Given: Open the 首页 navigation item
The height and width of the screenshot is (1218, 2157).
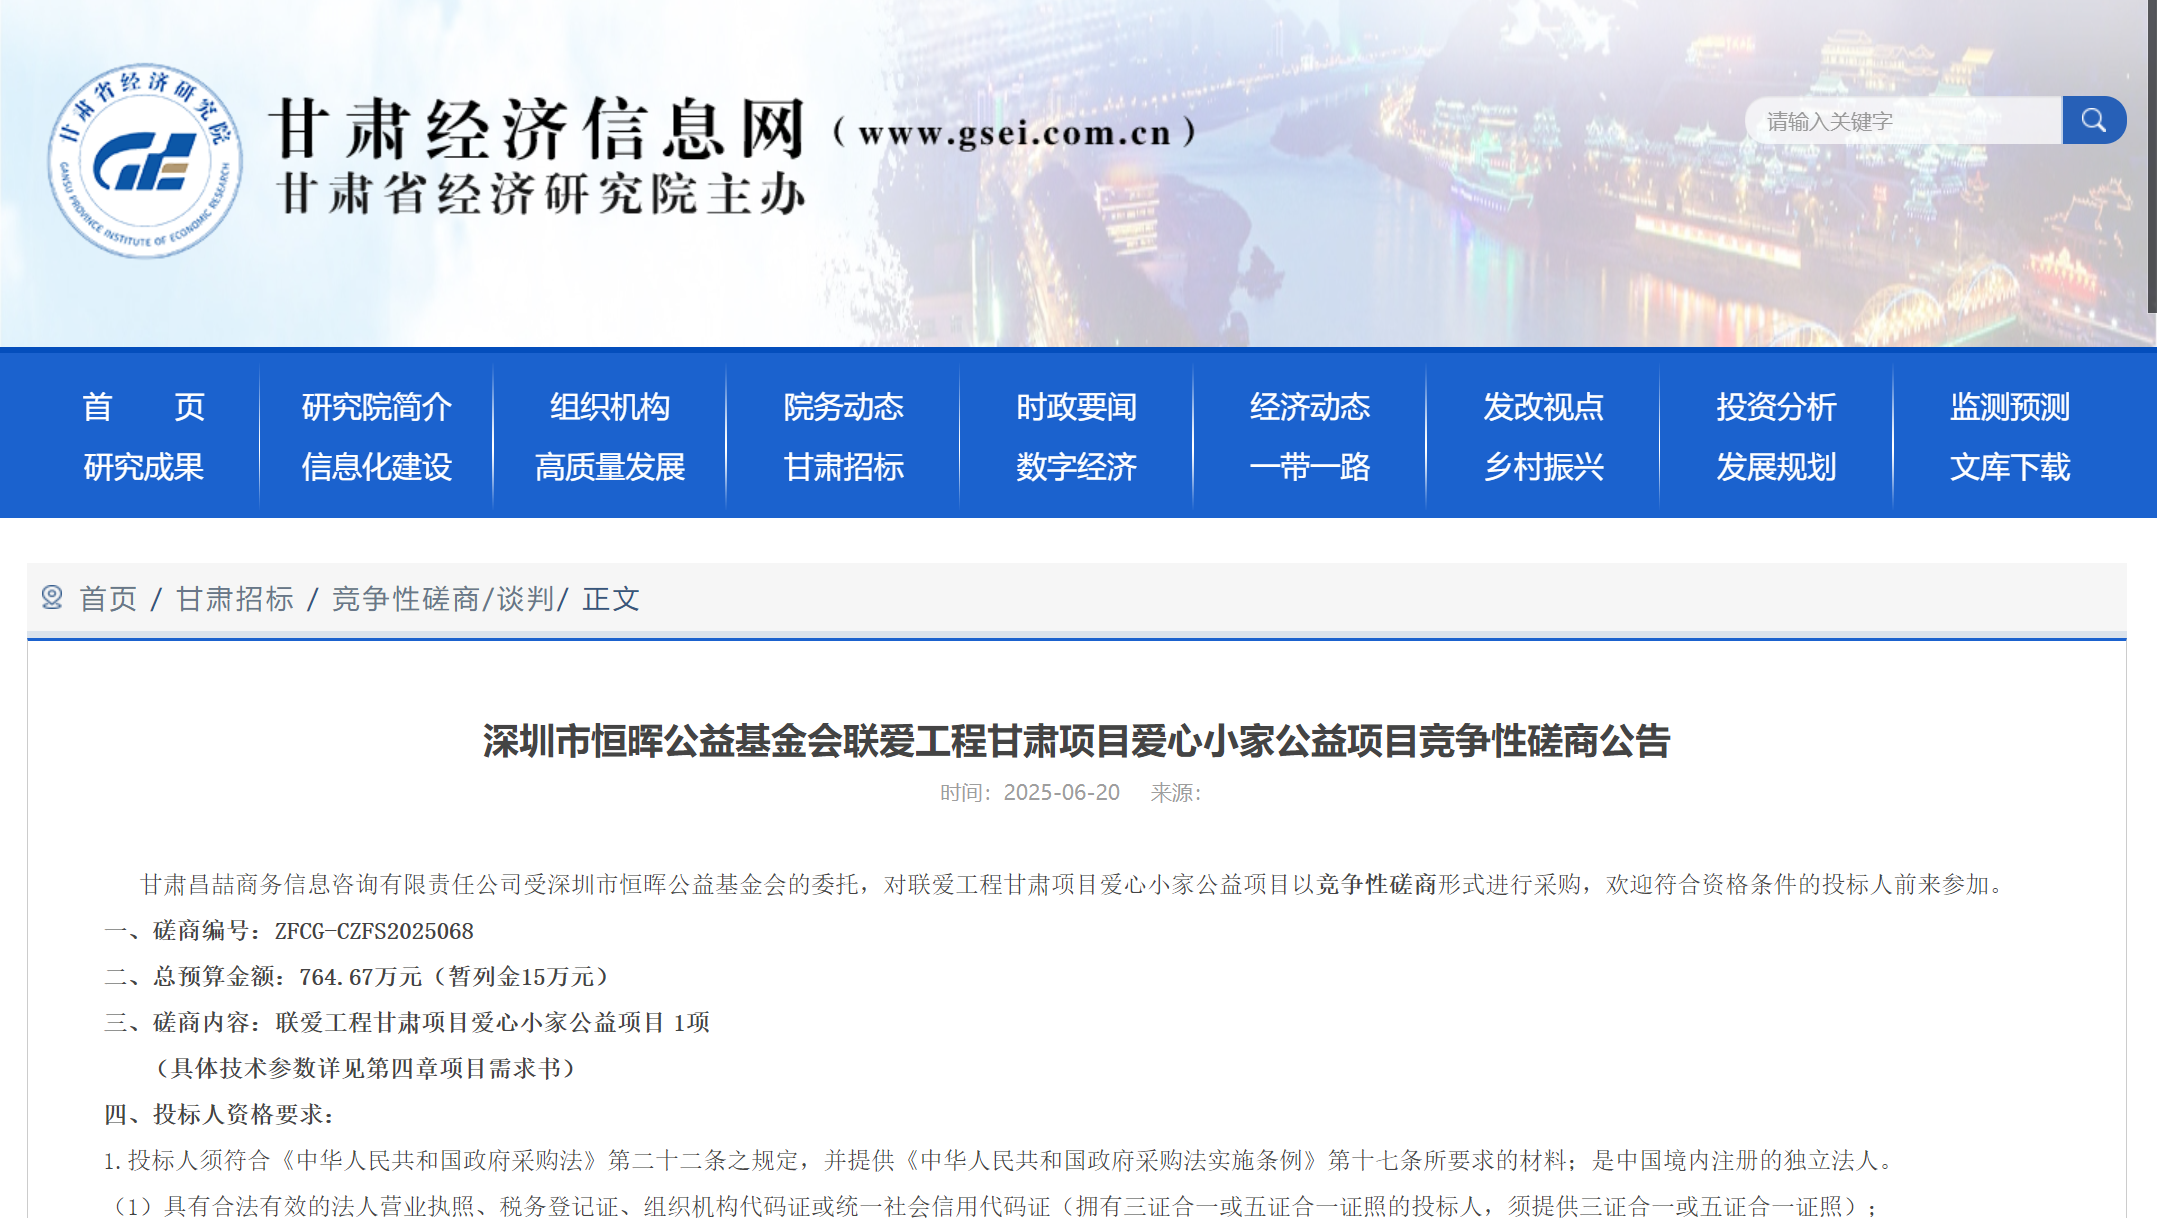Looking at the screenshot, I should (x=144, y=407).
